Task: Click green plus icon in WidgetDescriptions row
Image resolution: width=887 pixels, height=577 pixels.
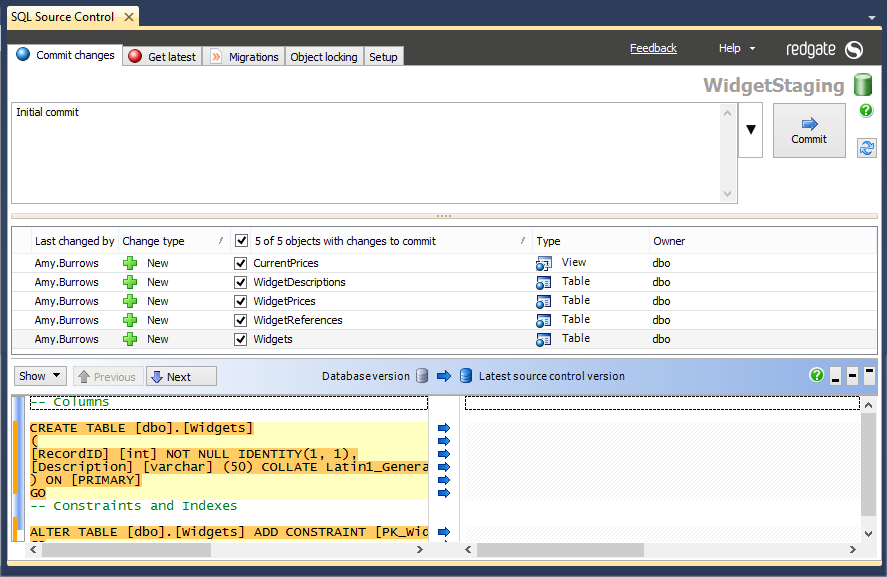Action: [x=130, y=282]
